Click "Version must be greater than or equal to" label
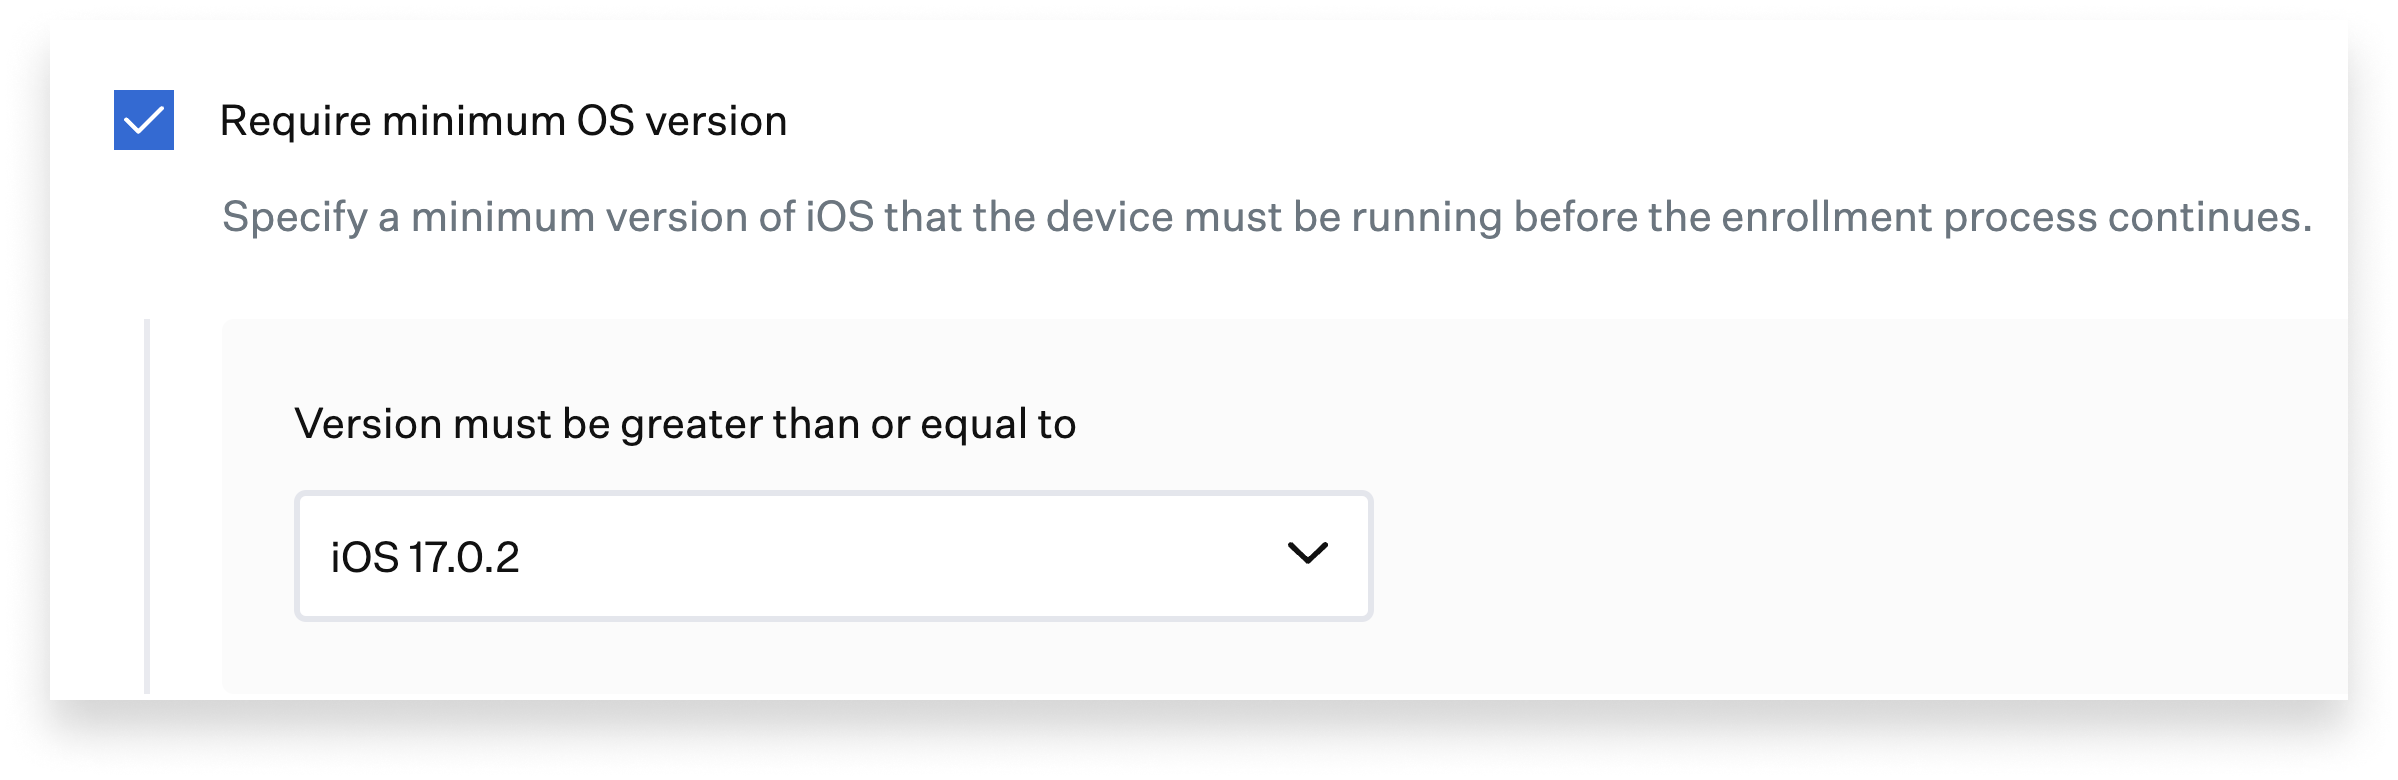This screenshot has height=780, width=2398. (685, 424)
